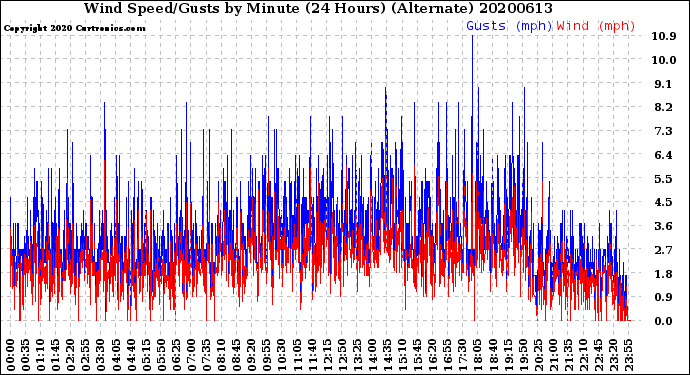Click the 'Gusts (mph)' blue legend label
This screenshot has width=690, height=375.
click(509, 26)
